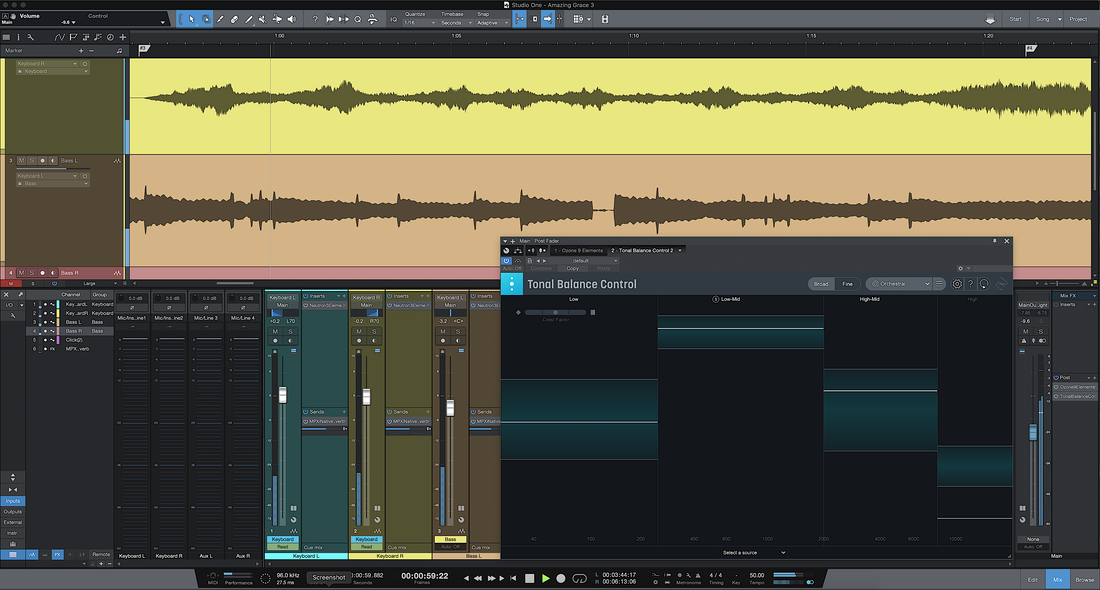The width and height of the screenshot is (1100, 590).
Task: Select the Zoom tool in the toolbar
Action: (356, 19)
